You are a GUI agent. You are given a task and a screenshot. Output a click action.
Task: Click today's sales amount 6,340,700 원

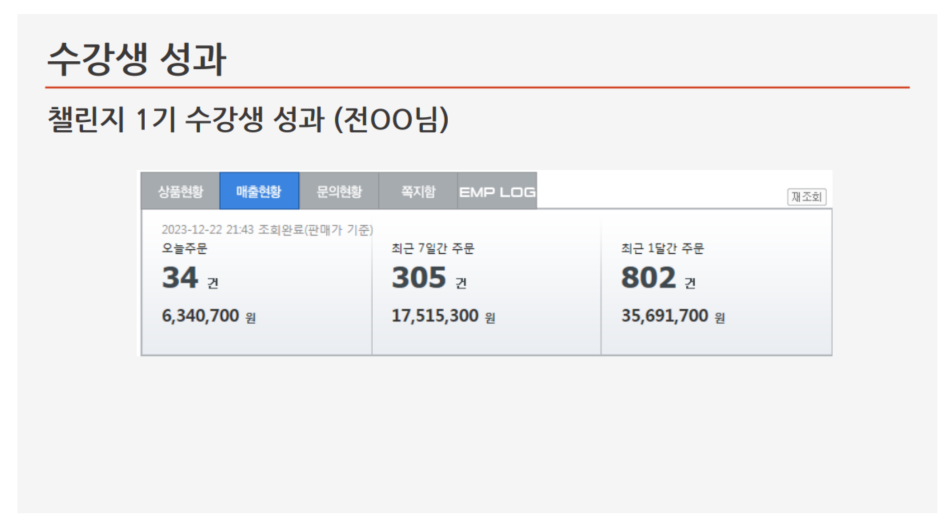pyautogui.click(x=209, y=317)
